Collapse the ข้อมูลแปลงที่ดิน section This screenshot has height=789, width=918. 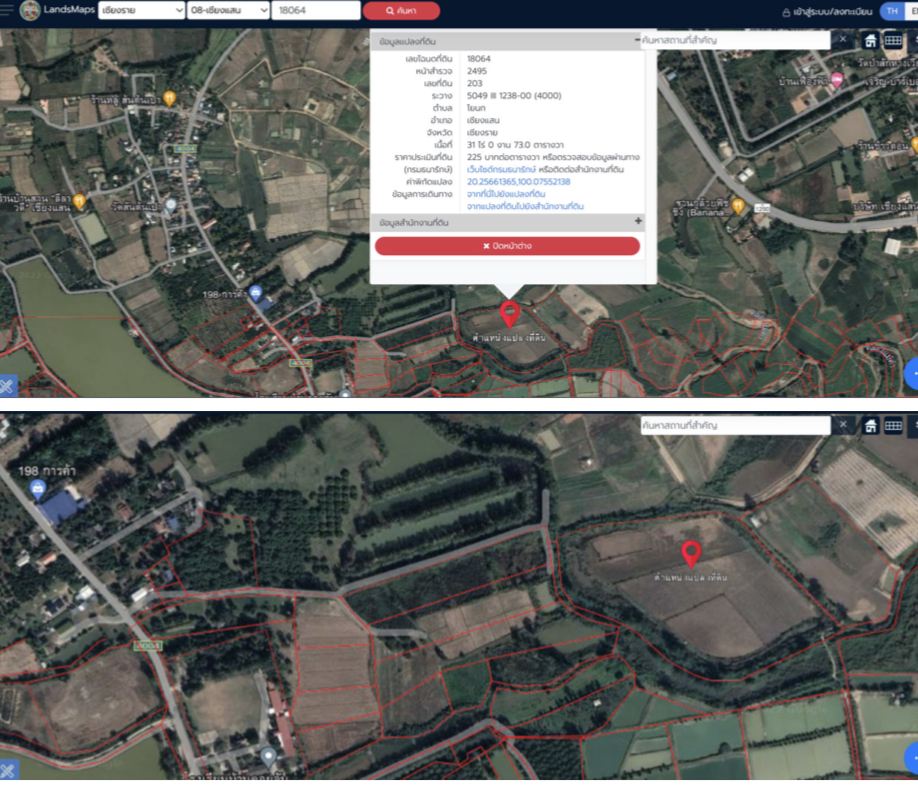(x=638, y=41)
